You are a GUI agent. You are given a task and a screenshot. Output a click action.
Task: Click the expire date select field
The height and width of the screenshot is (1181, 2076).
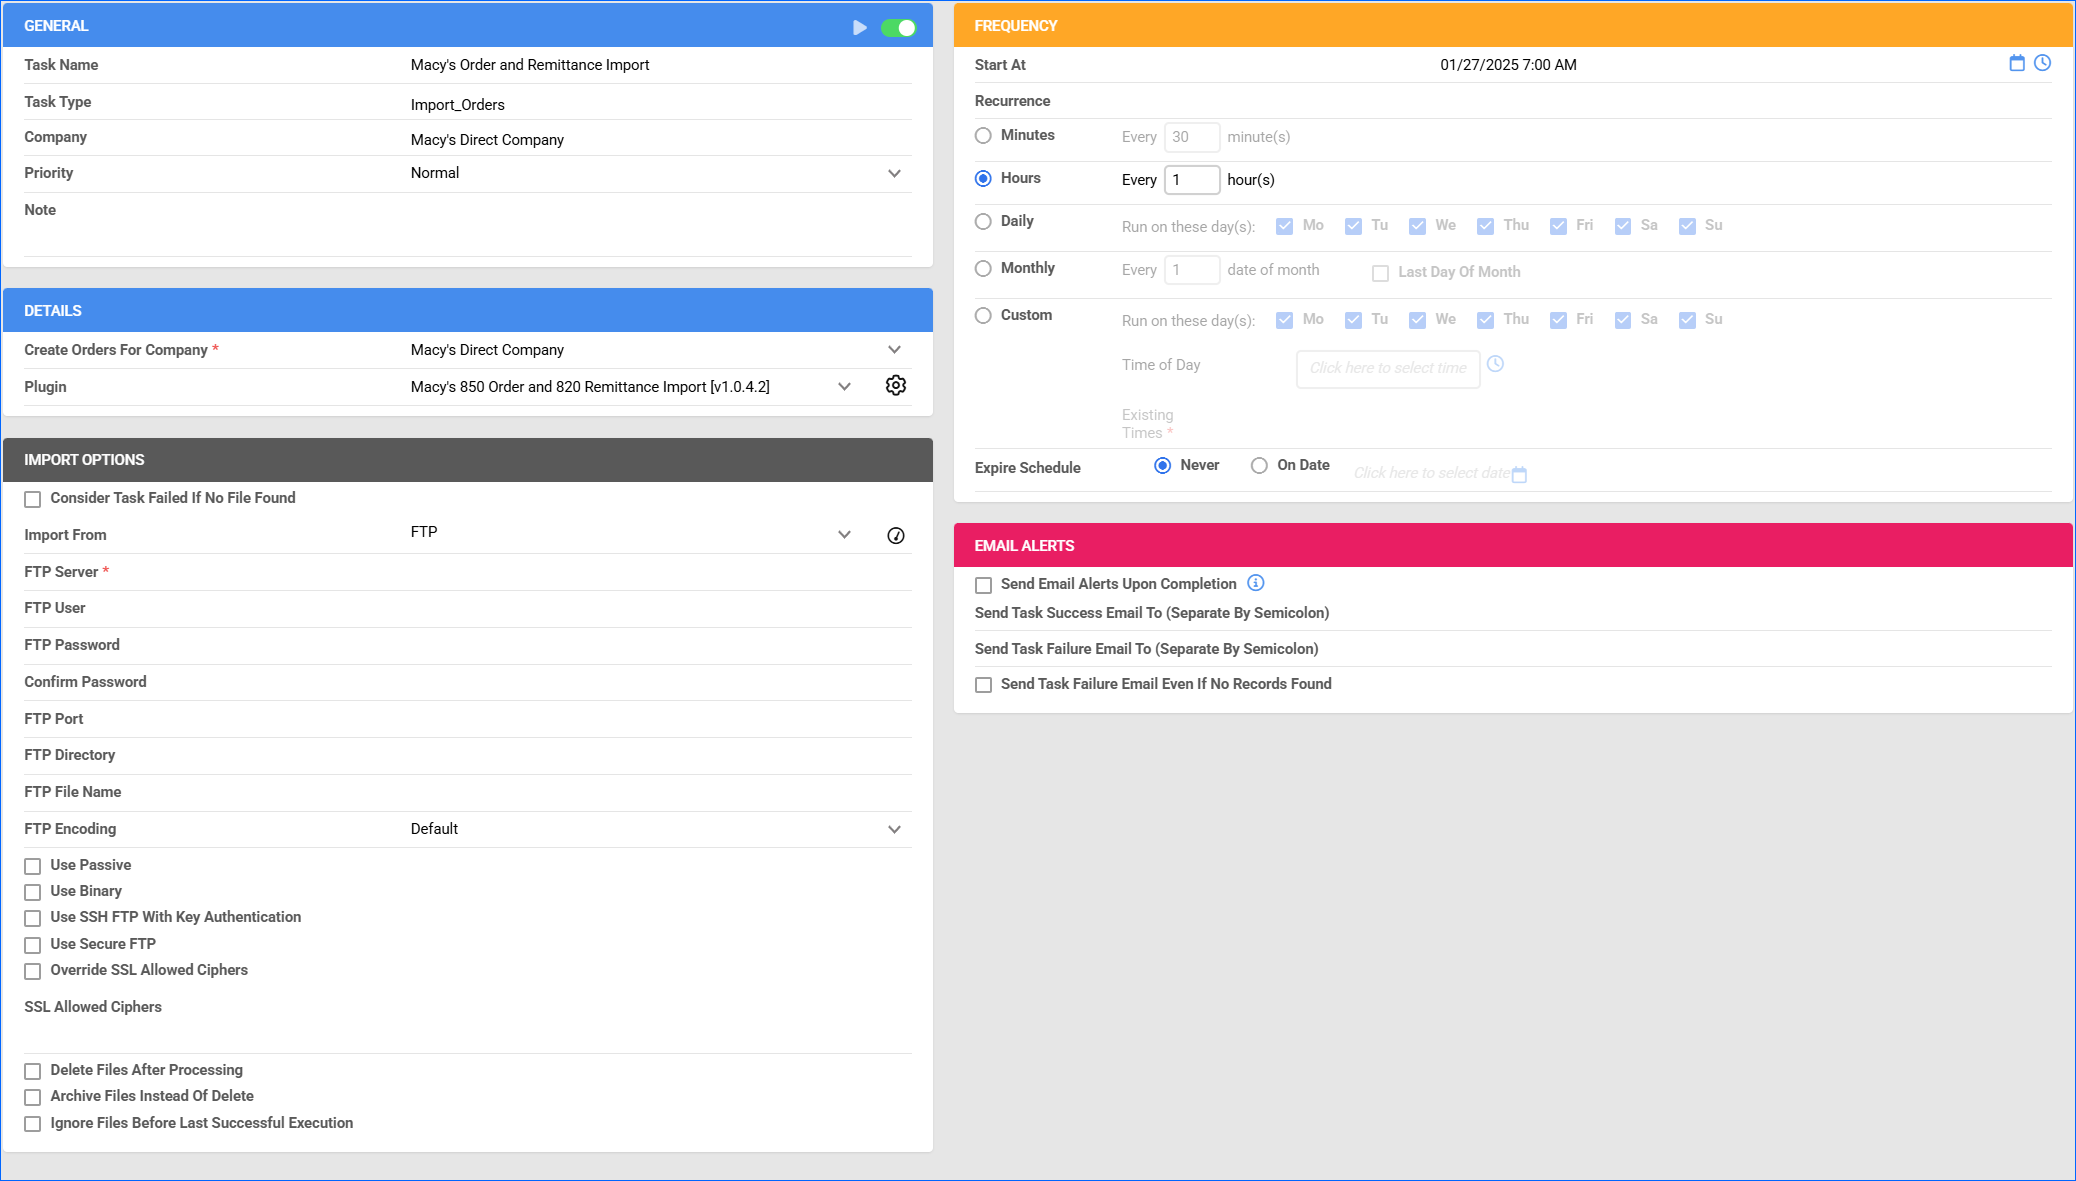coord(1431,473)
